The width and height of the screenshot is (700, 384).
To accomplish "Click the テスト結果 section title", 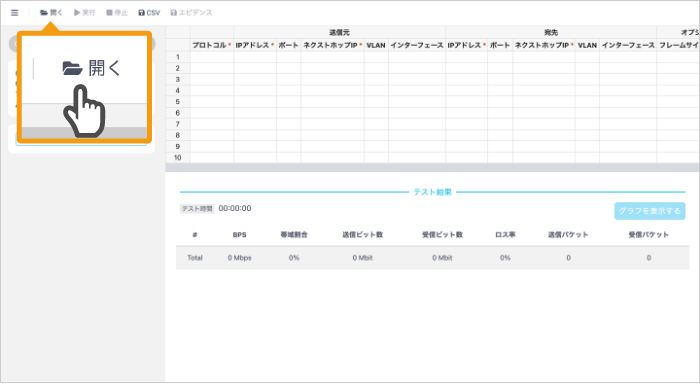I will pyautogui.click(x=432, y=192).
